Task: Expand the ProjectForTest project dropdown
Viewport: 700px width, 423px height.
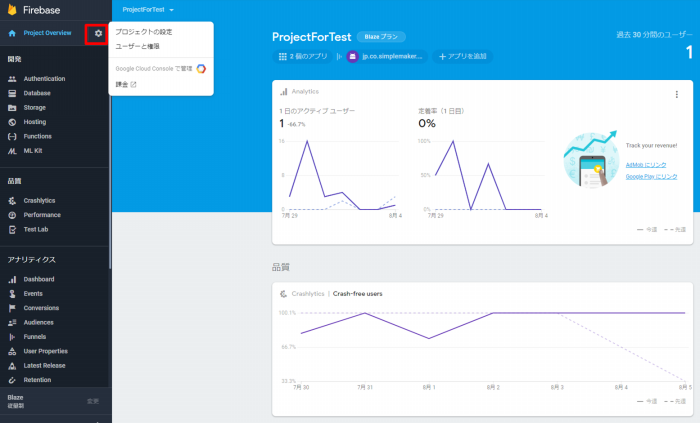Action: [148, 10]
